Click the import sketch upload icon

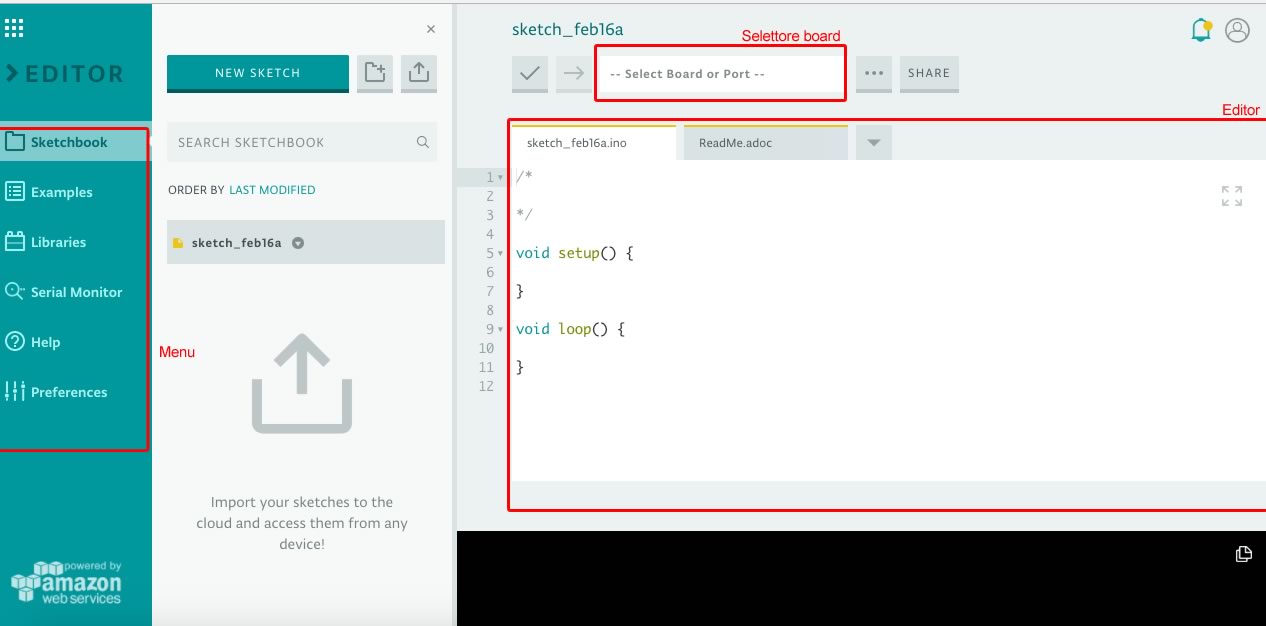pyautogui.click(x=419, y=73)
